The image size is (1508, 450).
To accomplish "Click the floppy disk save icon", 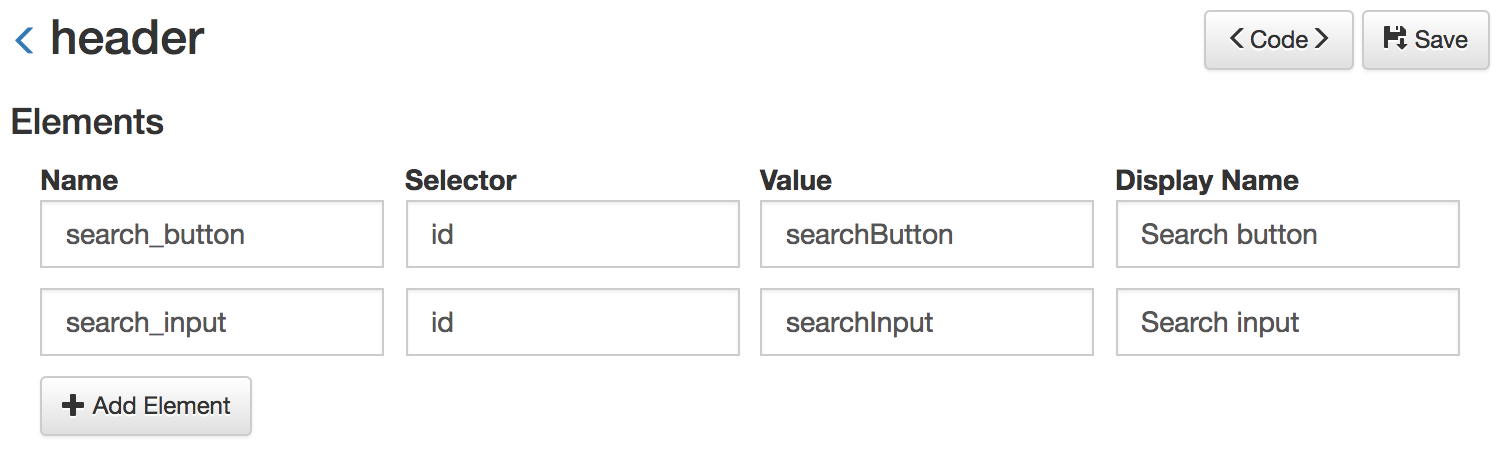I will pos(1394,39).
